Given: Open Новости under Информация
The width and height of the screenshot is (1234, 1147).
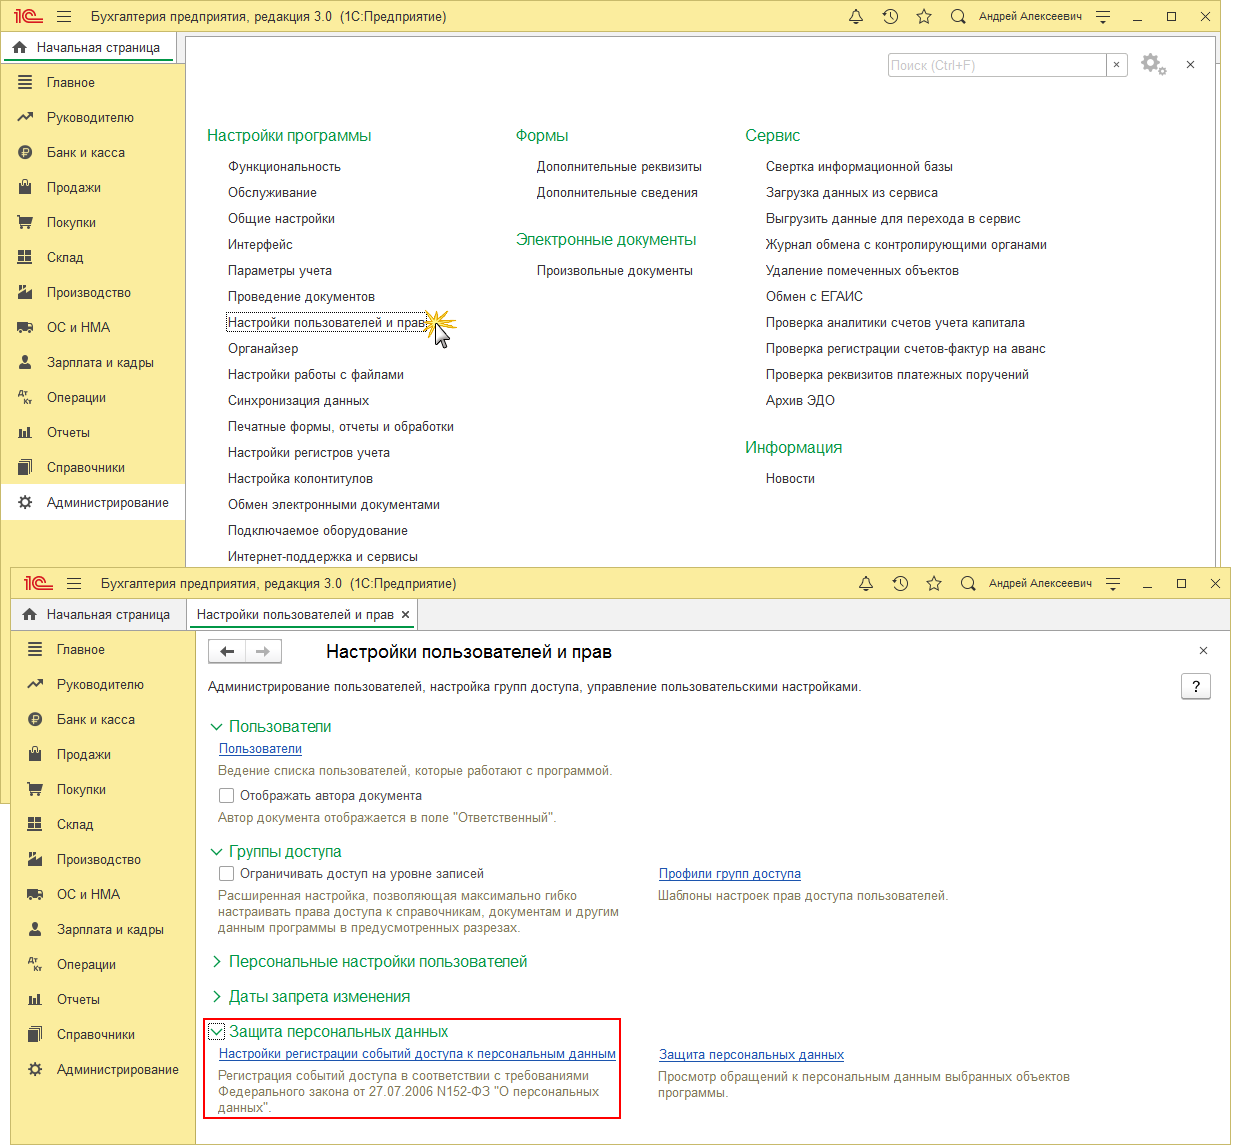Looking at the screenshot, I should tap(790, 479).
